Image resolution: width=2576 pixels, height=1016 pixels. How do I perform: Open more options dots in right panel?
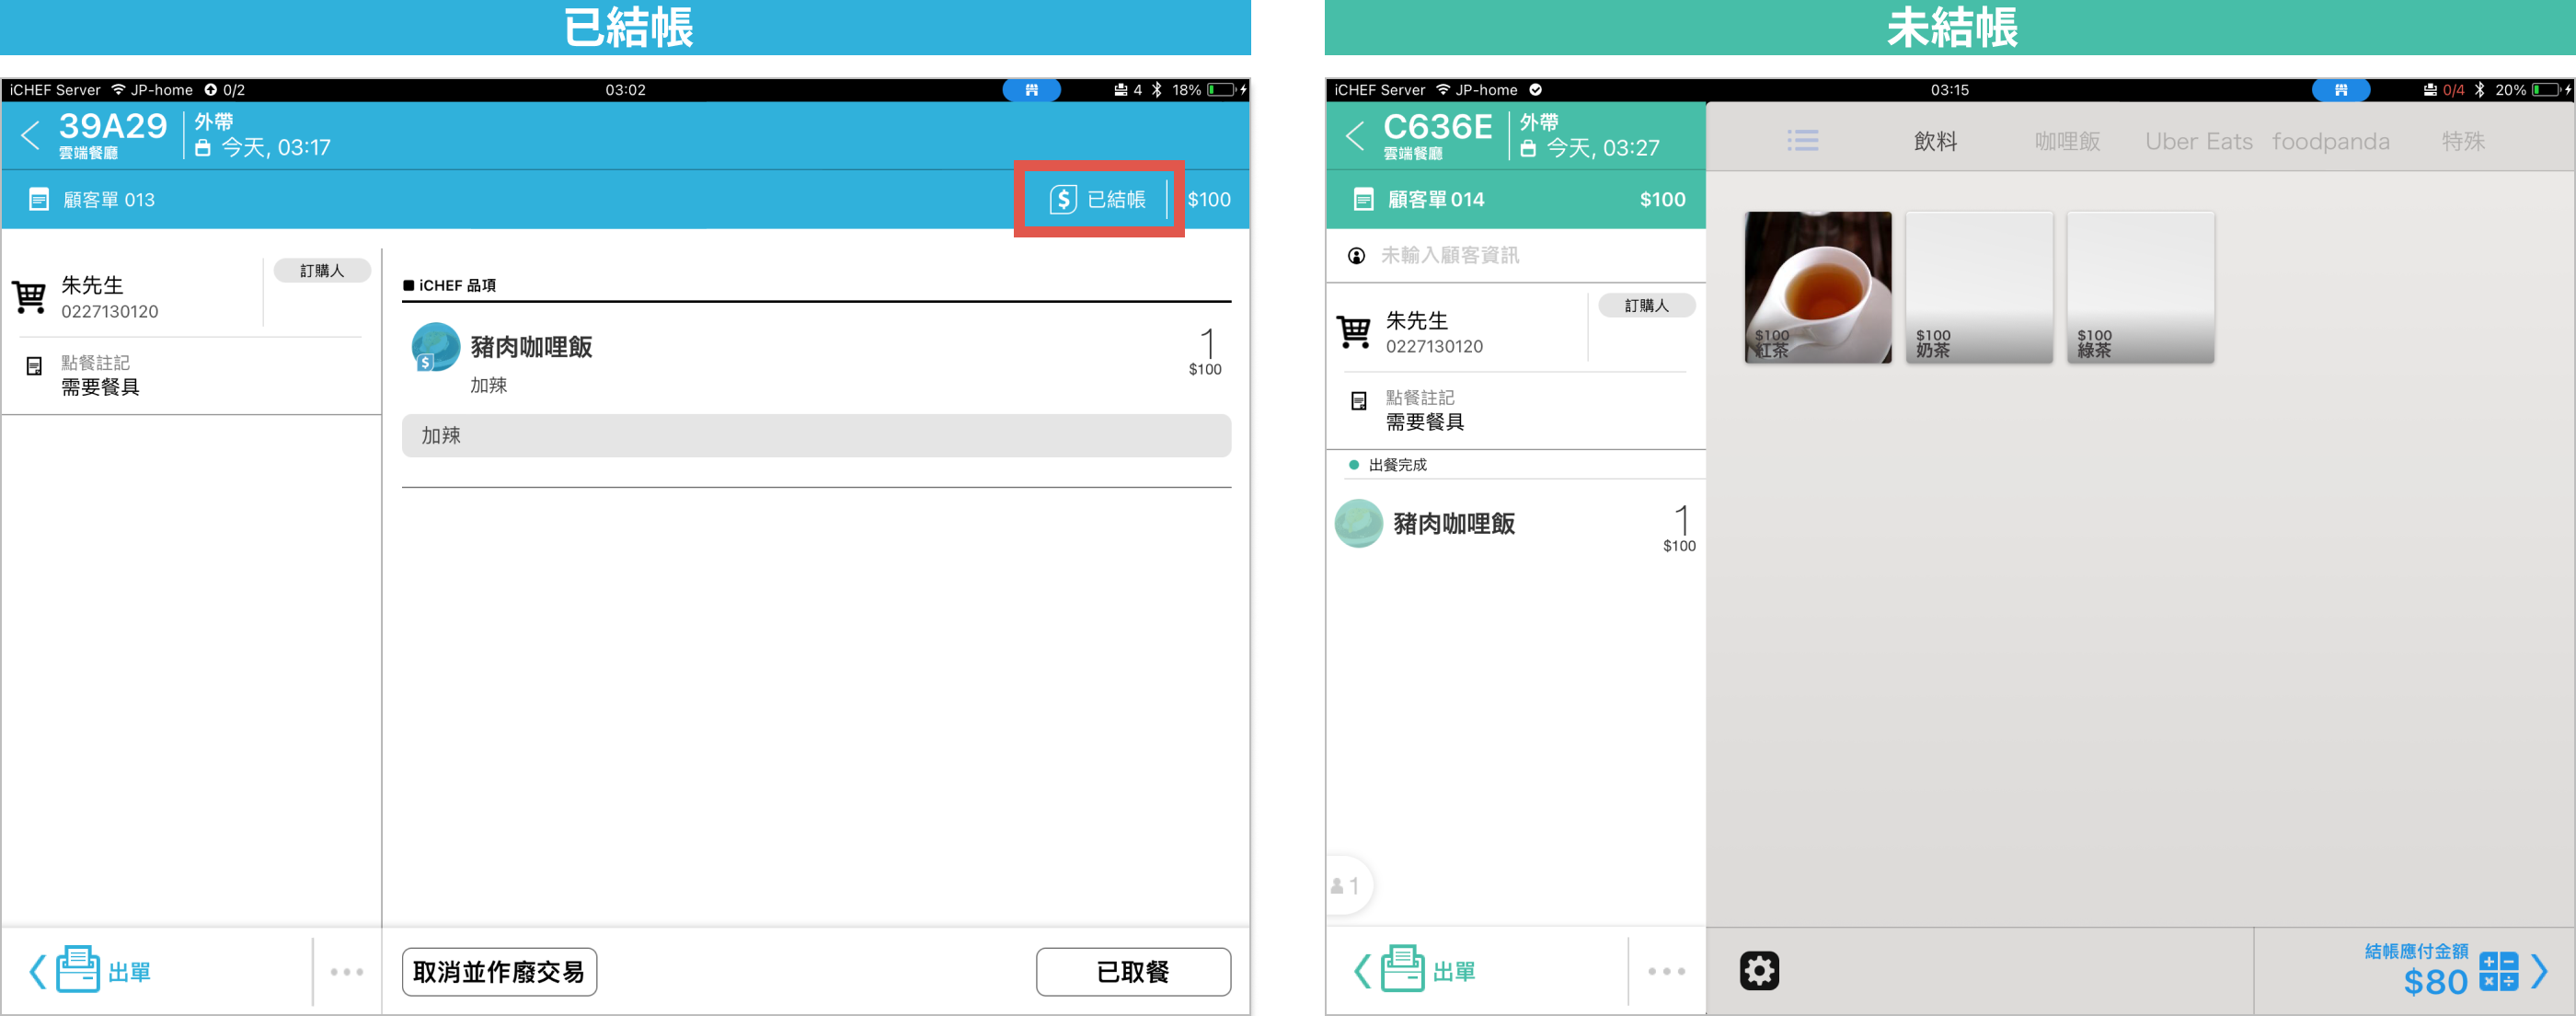[x=1667, y=971]
